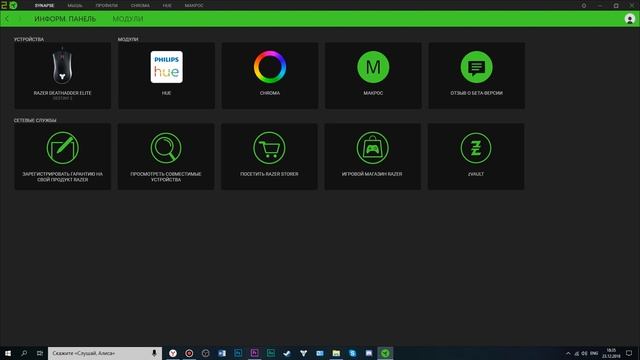Viewport: 640px width, 360px height.
Task: Switch to the HUE top tab
Action: click(167, 6)
